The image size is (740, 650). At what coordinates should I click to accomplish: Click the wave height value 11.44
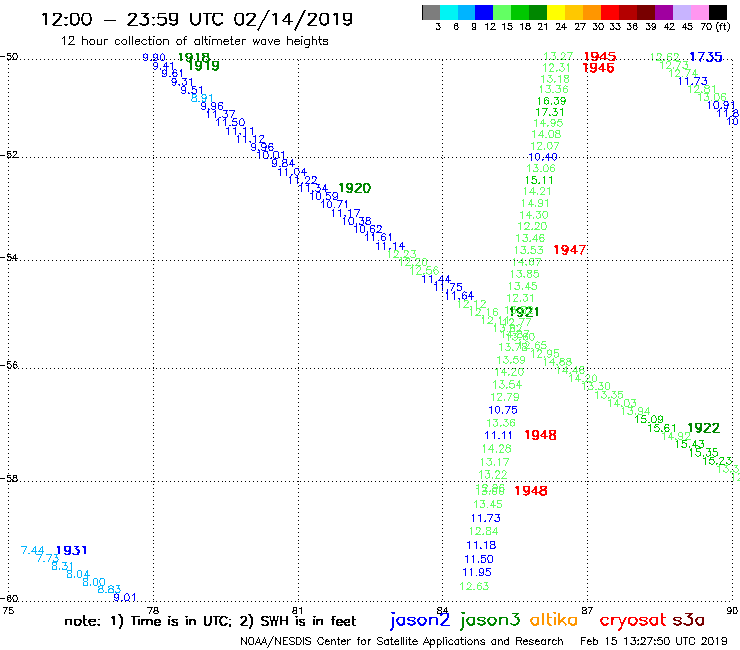click(436, 279)
